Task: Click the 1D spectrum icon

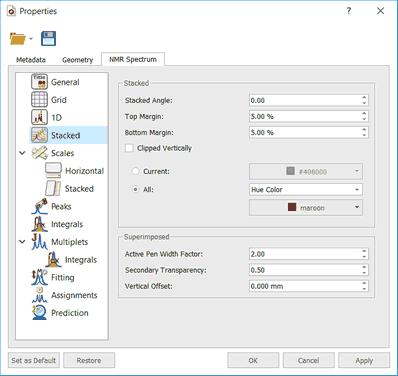Action: 39,117
